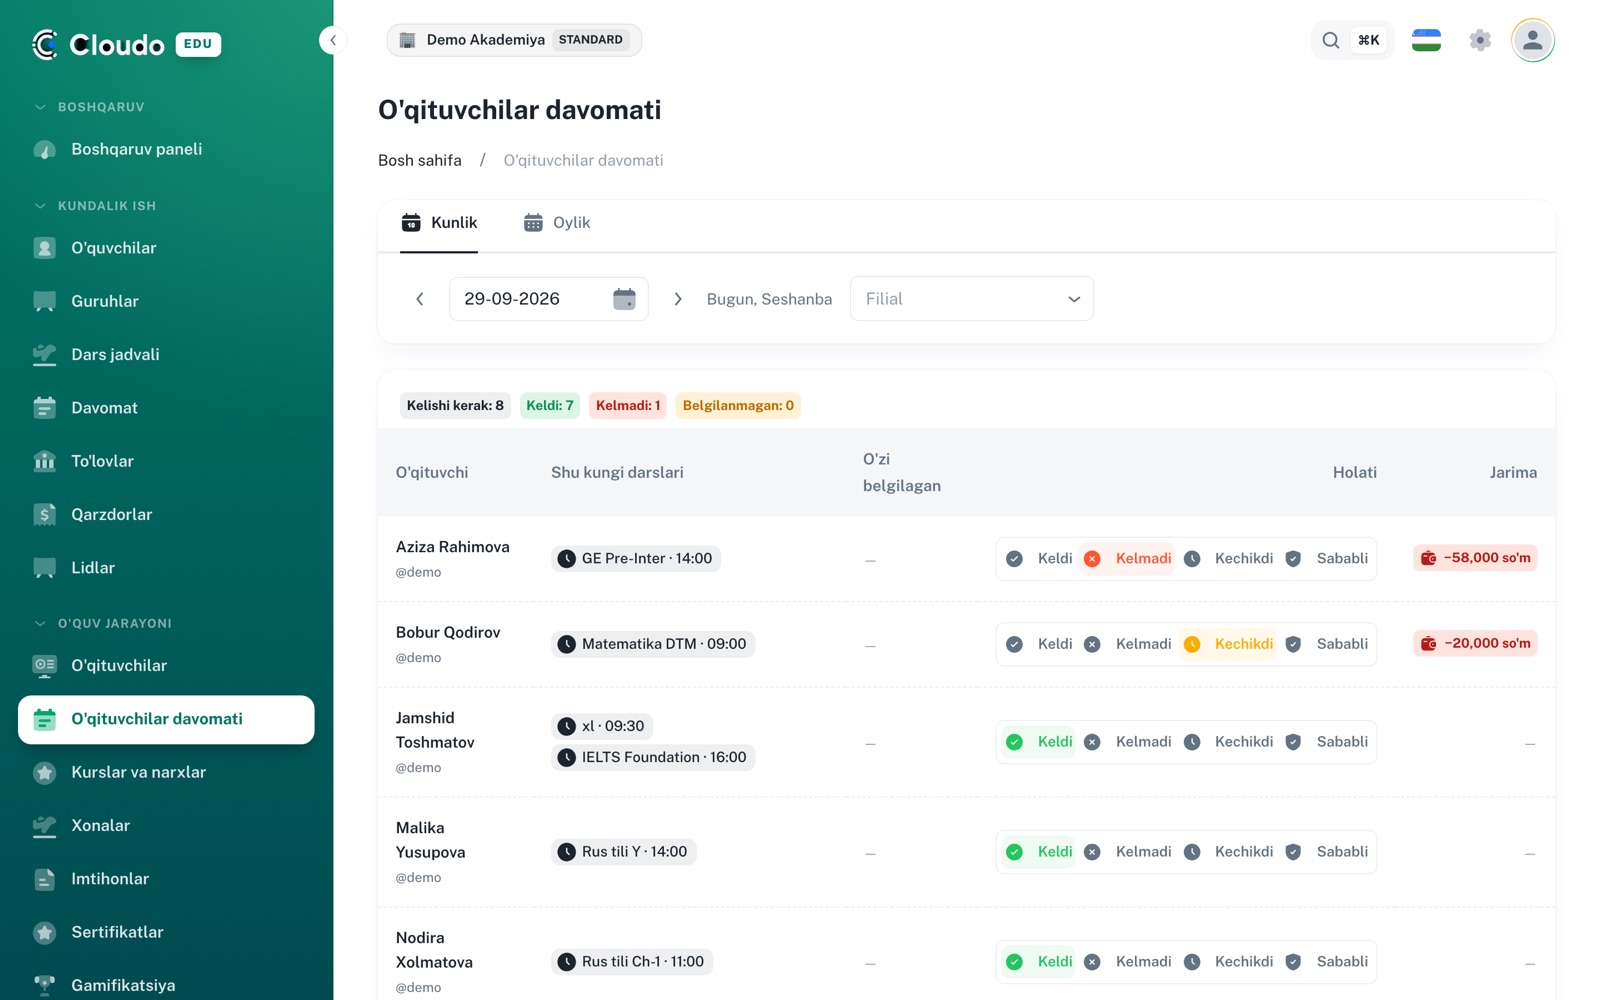Open Boshqaruv paneli menu item
This screenshot has height=1000, width=1600.
click(x=166, y=150)
